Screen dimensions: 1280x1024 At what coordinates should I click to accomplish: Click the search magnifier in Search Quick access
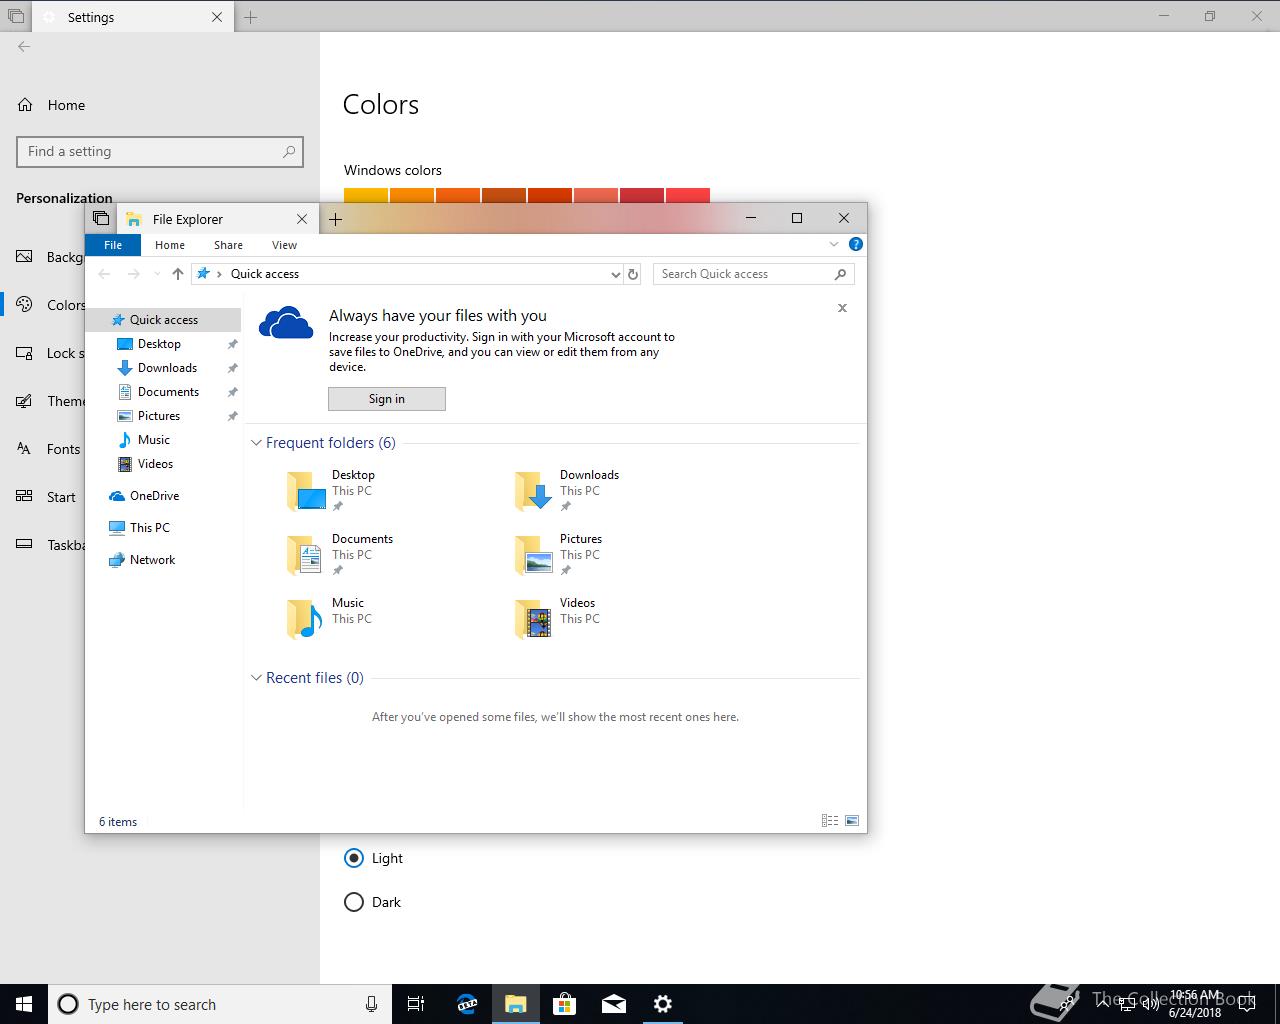[x=840, y=274]
